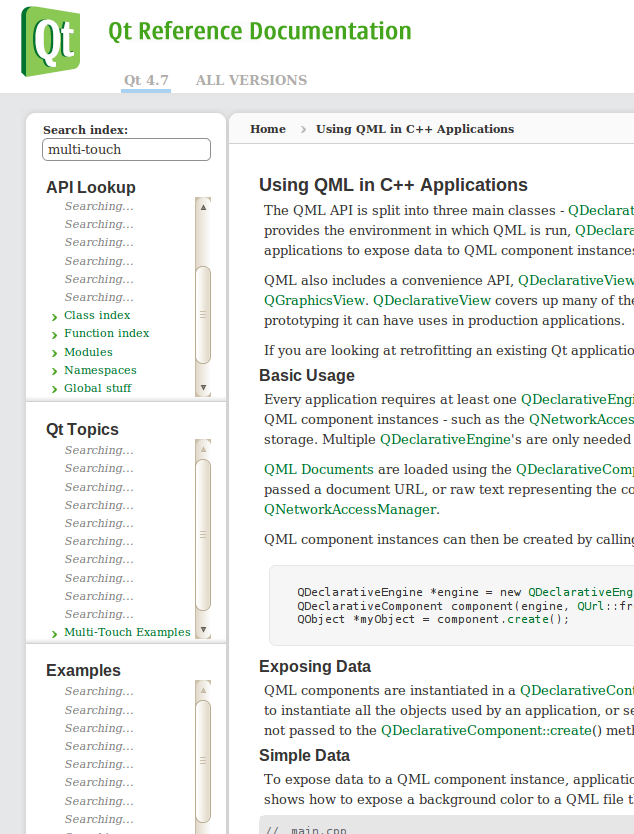Click Qt Topics scrollbar down arrow
The height and width of the screenshot is (834, 634).
203,630
